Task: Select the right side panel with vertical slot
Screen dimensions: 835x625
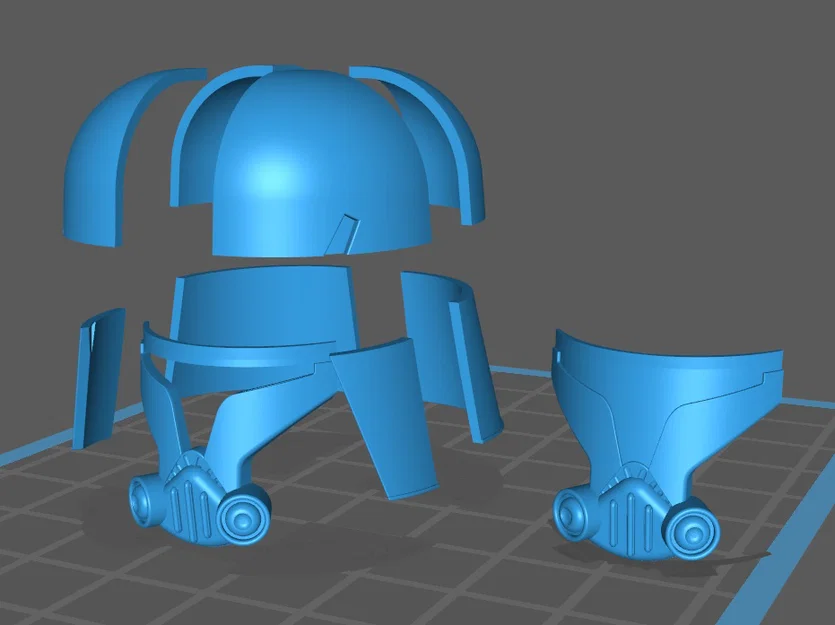Action: [x=453, y=357]
